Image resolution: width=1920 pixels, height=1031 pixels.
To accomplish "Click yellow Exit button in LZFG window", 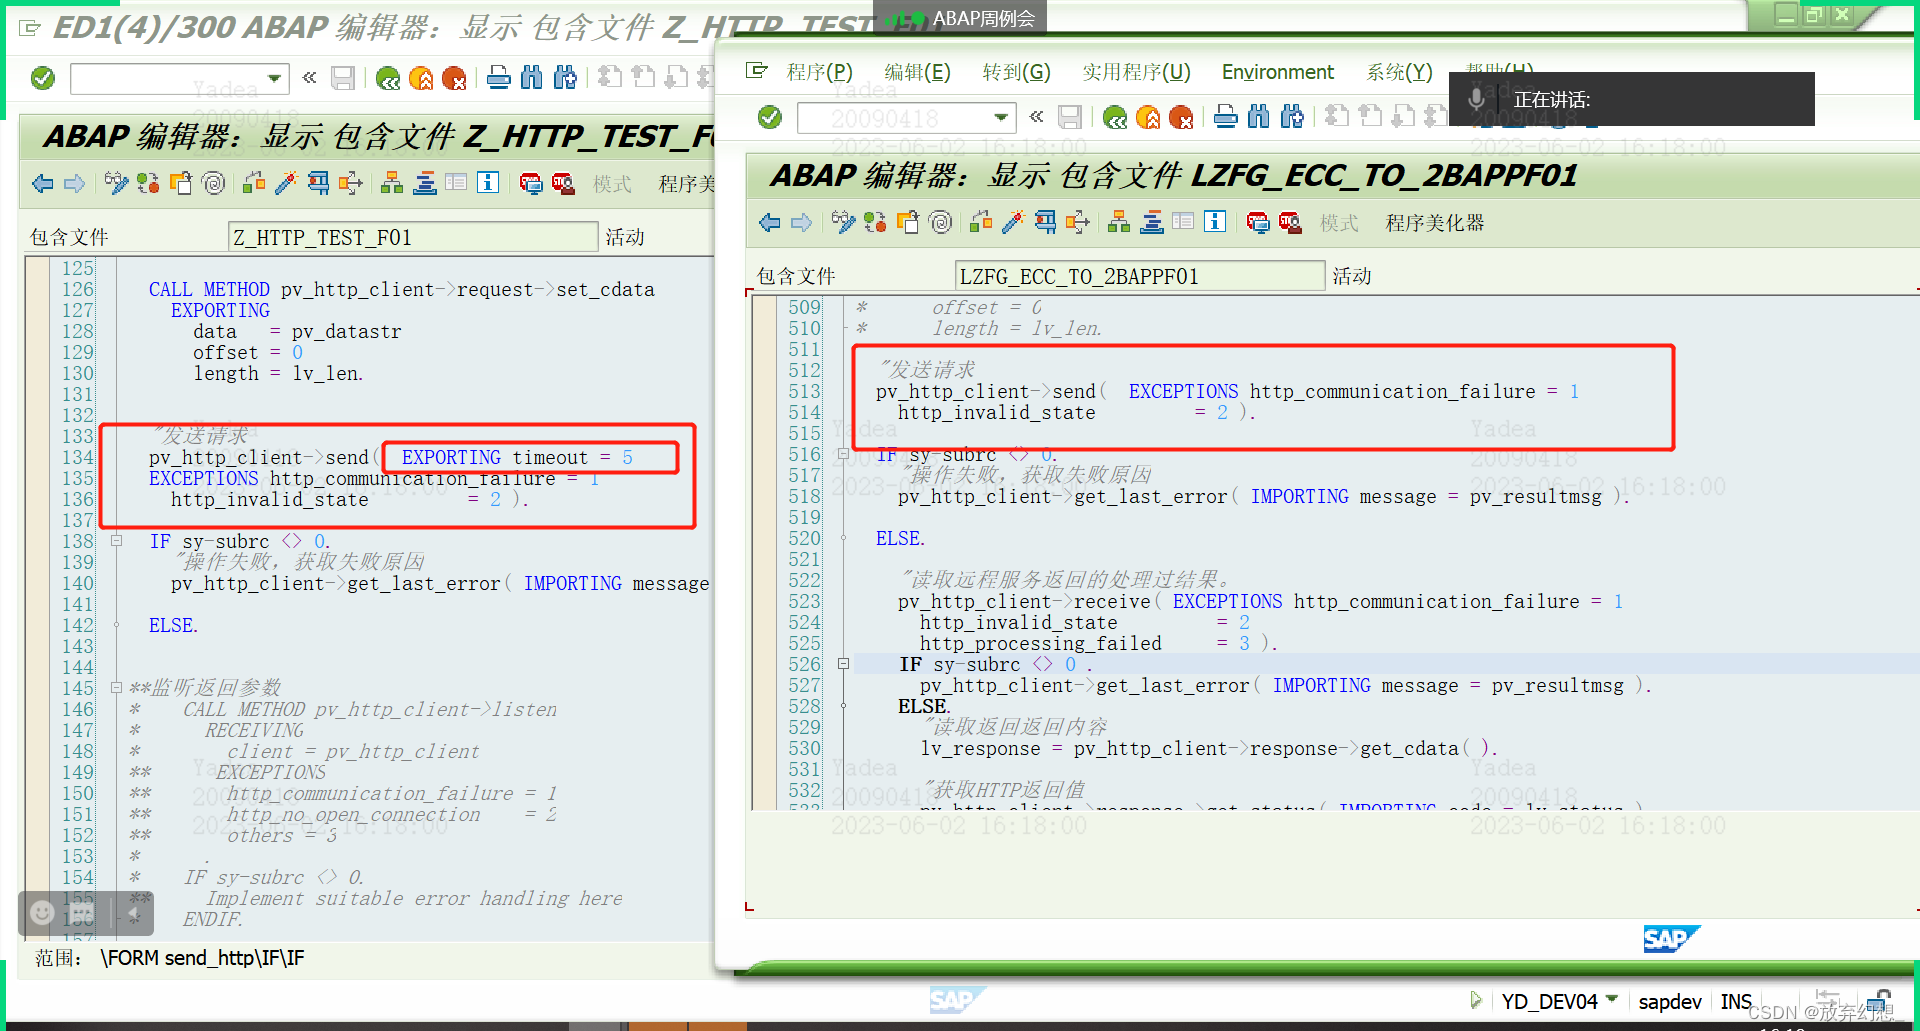I will click(1148, 118).
